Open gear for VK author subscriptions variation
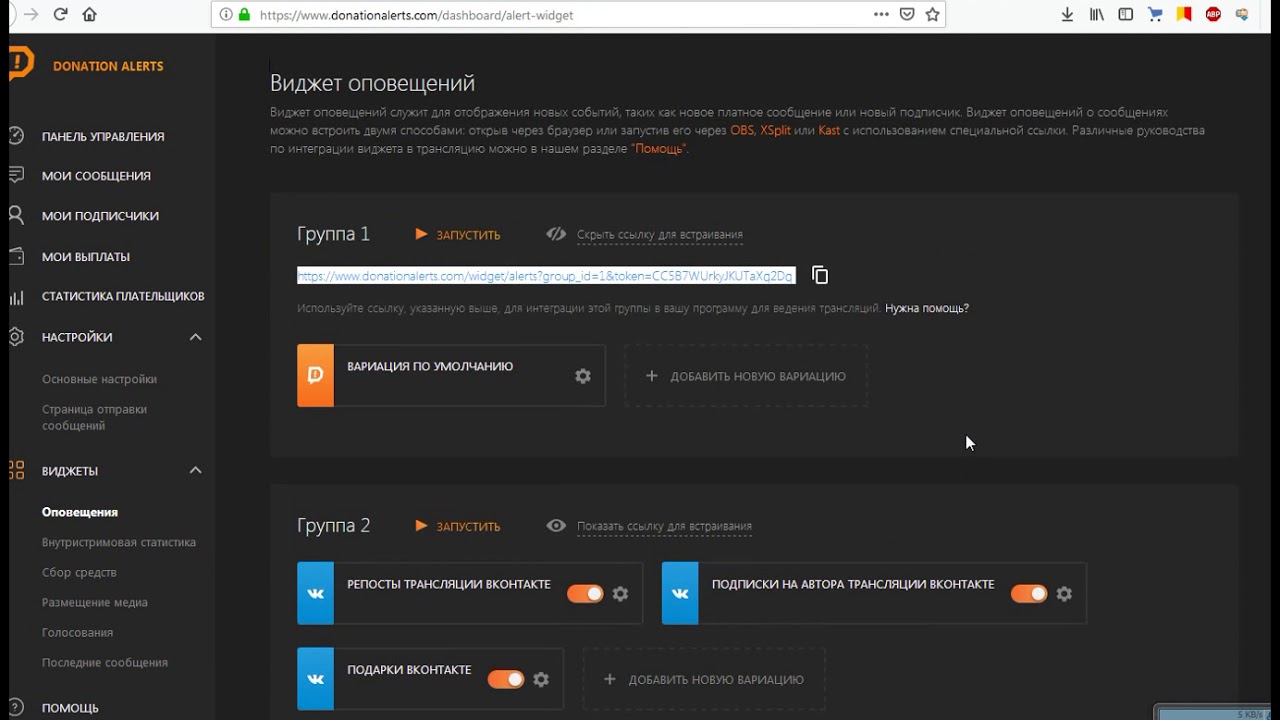Image resolution: width=1280 pixels, height=720 pixels. coord(1064,594)
